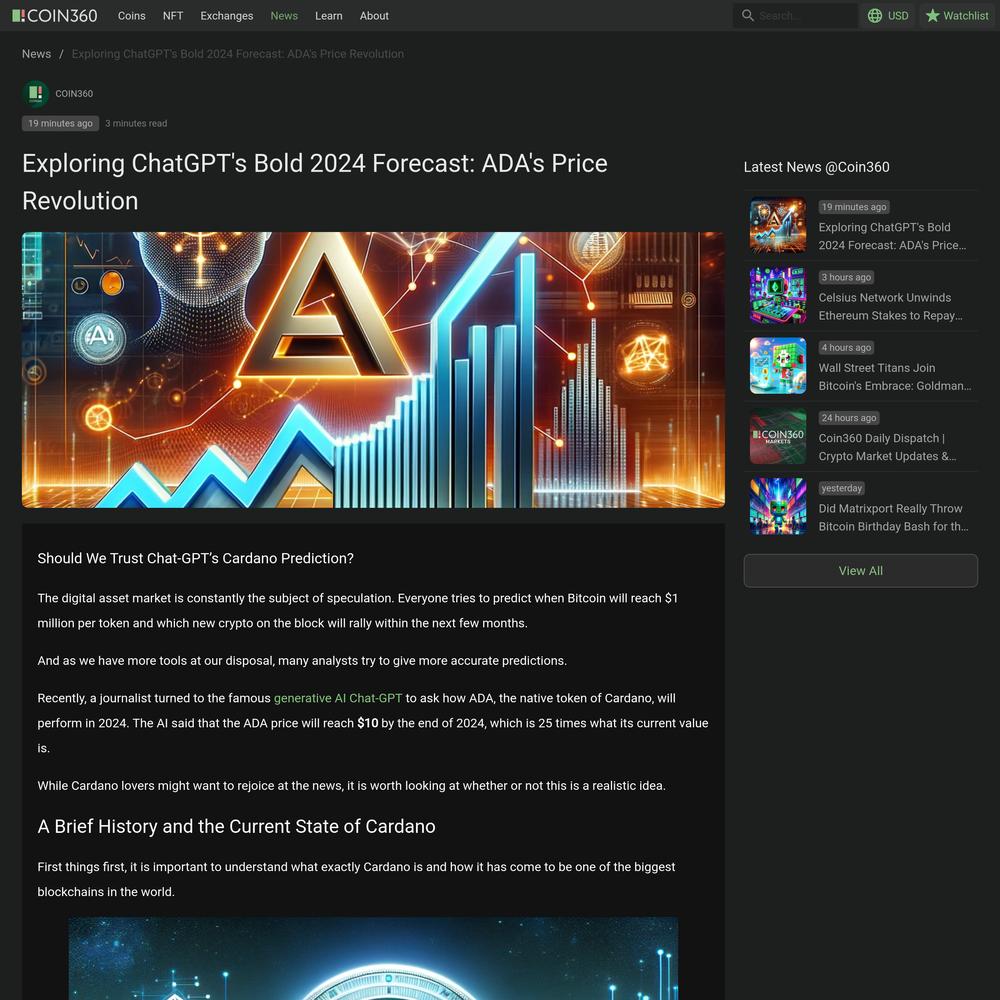Image resolution: width=1000 pixels, height=1000 pixels.
Task: Open Exploring ChatGPT's Bold sidebar thumbnail
Action: 777,226
